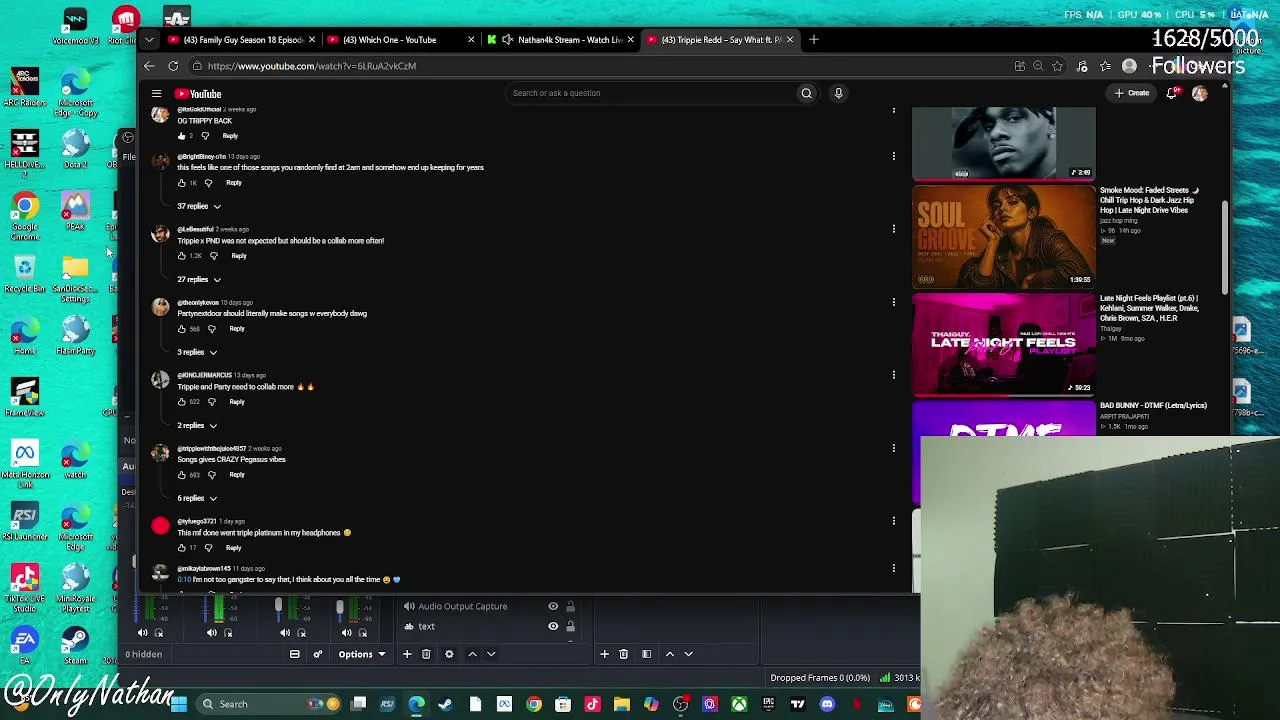Like the 'OG TRIPPY BACK' comment
The image size is (1280, 720).
click(181, 136)
